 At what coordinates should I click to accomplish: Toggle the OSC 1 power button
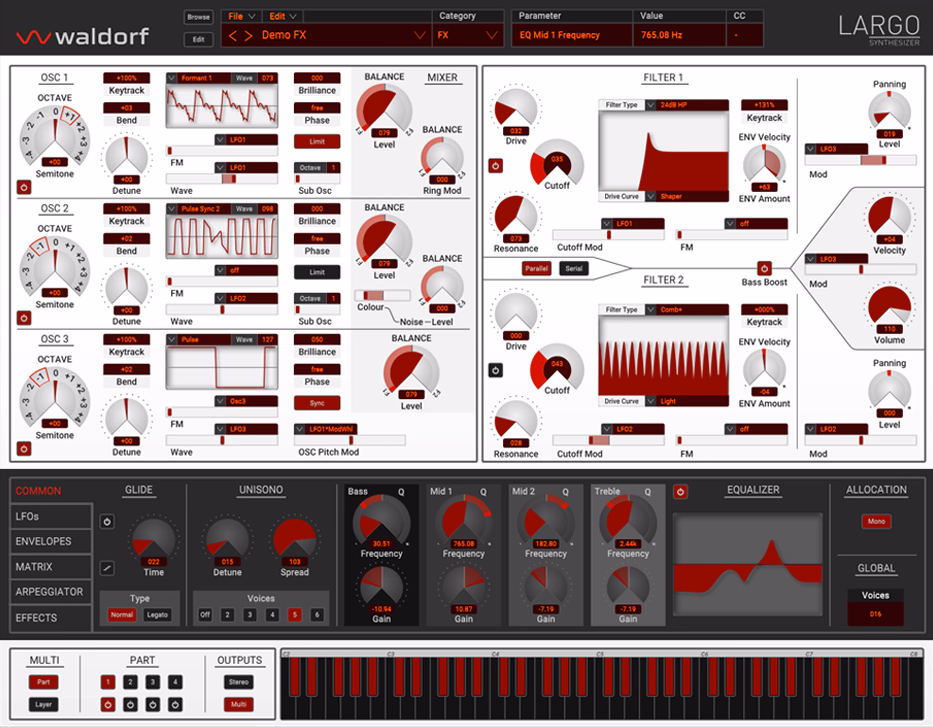pyautogui.click(x=24, y=187)
